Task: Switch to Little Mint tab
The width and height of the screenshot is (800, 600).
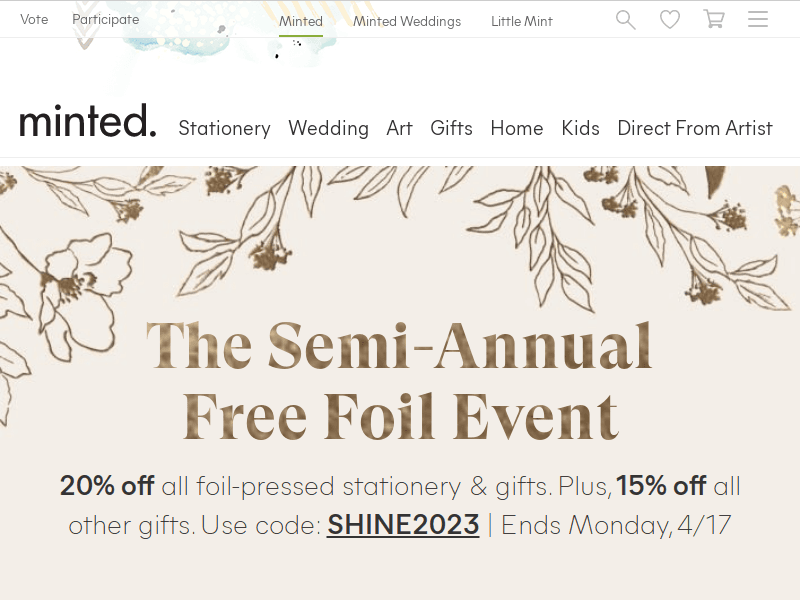Action: pyautogui.click(x=522, y=21)
